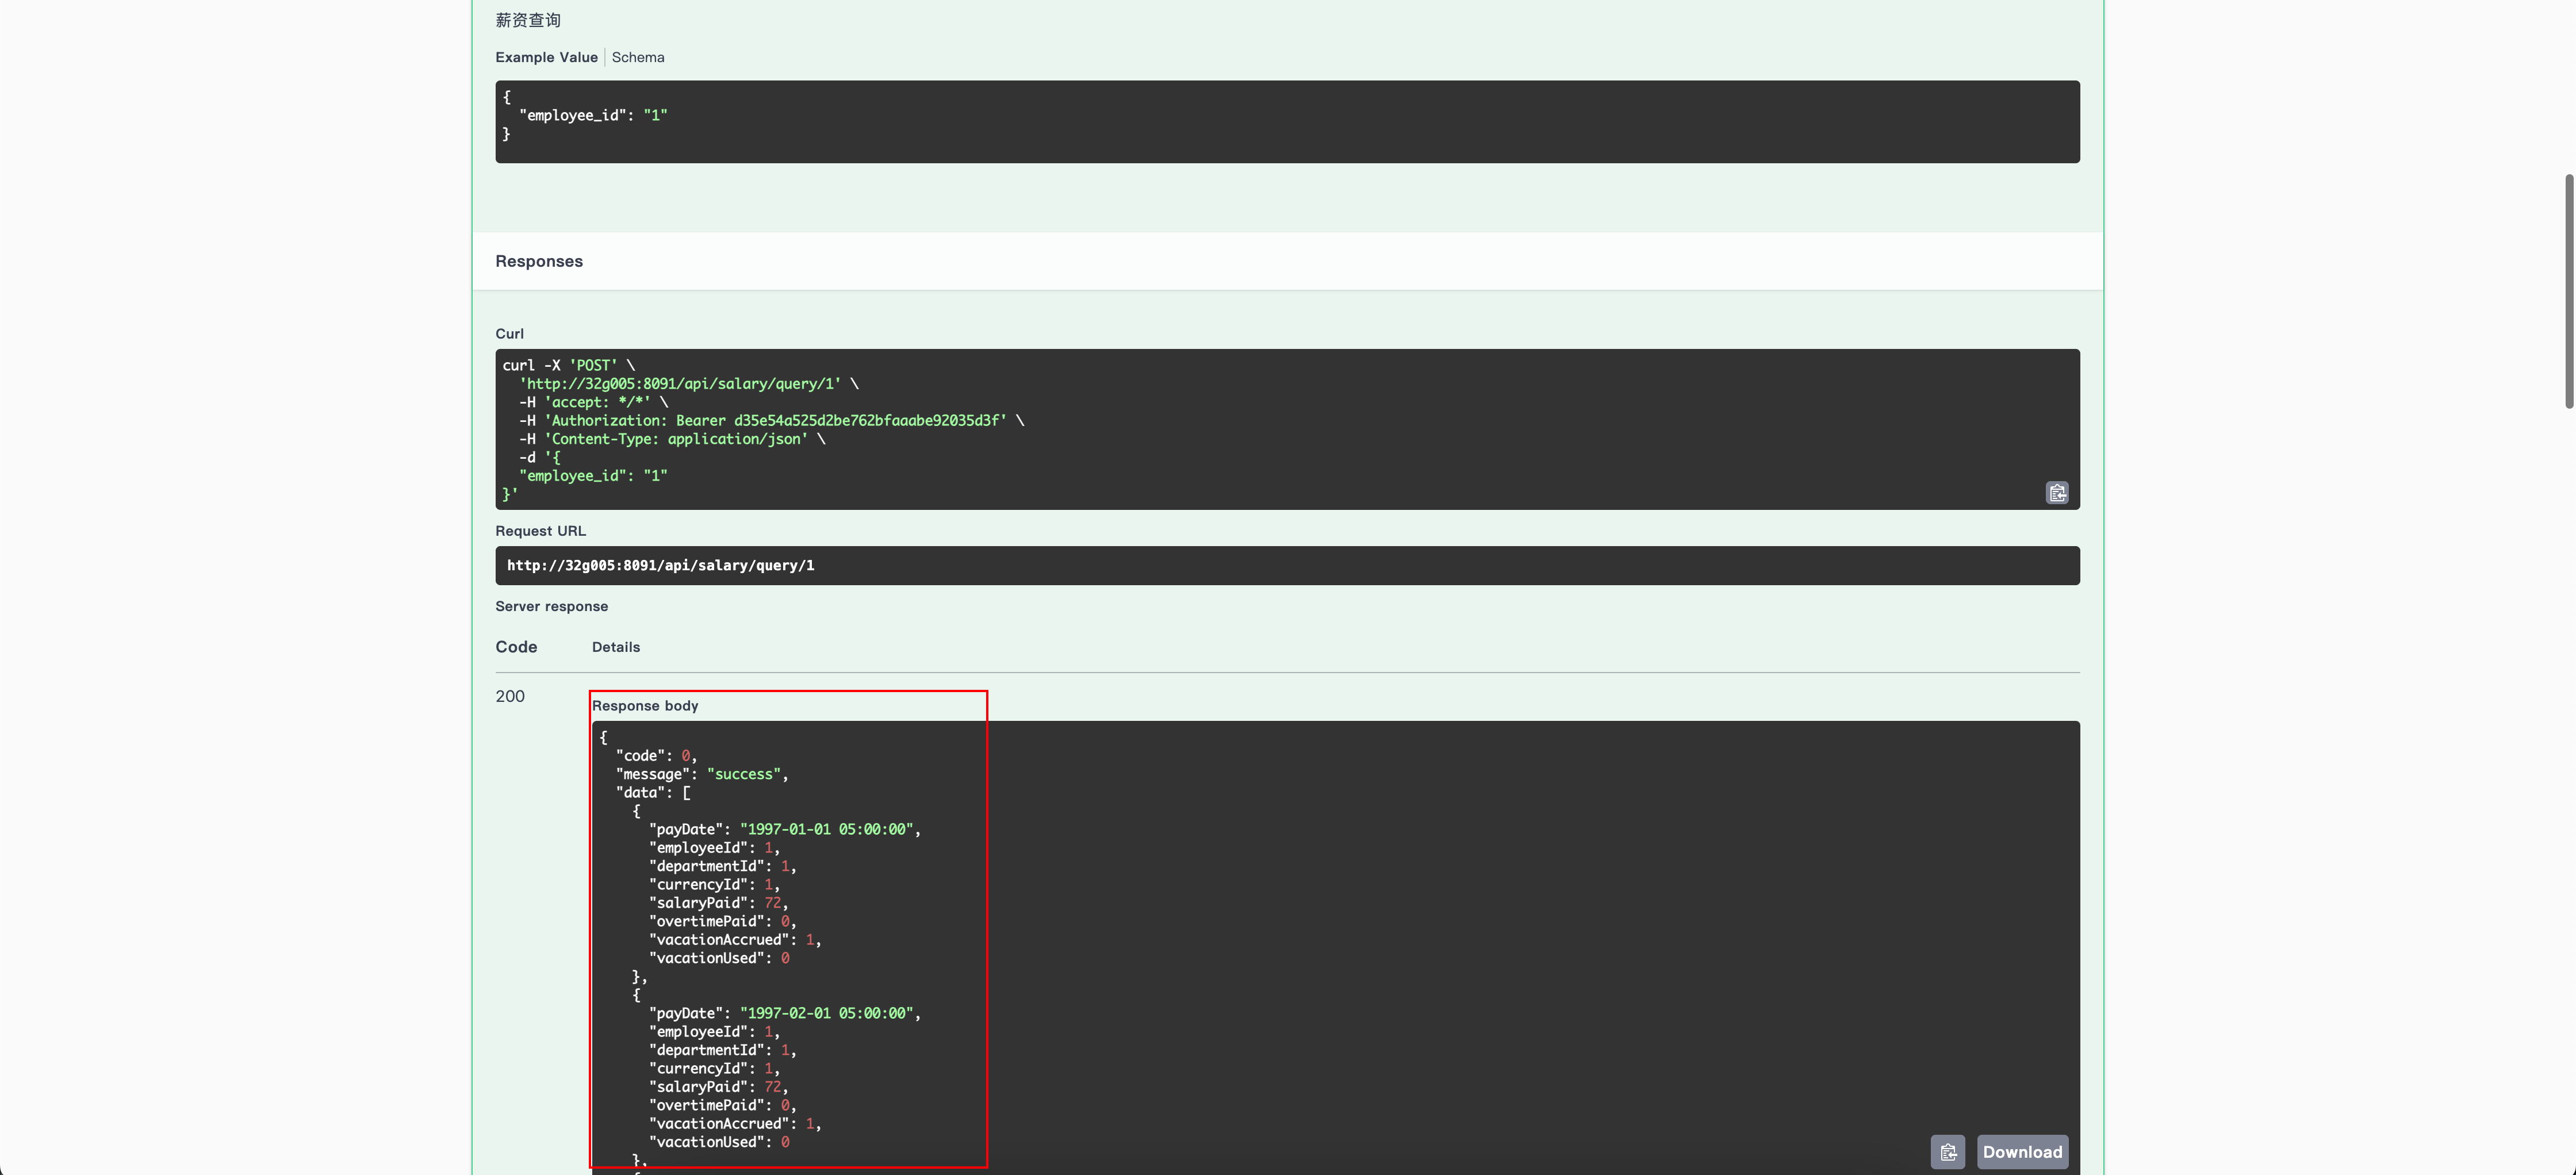Click the "success" message value in response
The image size is (2576, 1175).
pos(743,774)
